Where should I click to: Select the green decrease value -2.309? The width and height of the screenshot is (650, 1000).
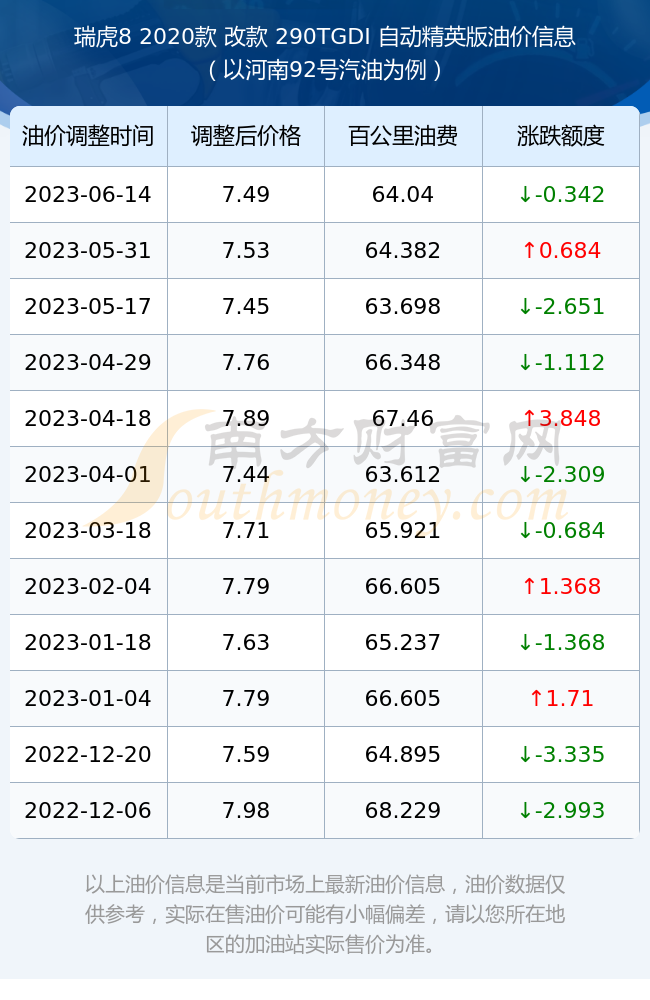[x=561, y=474]
